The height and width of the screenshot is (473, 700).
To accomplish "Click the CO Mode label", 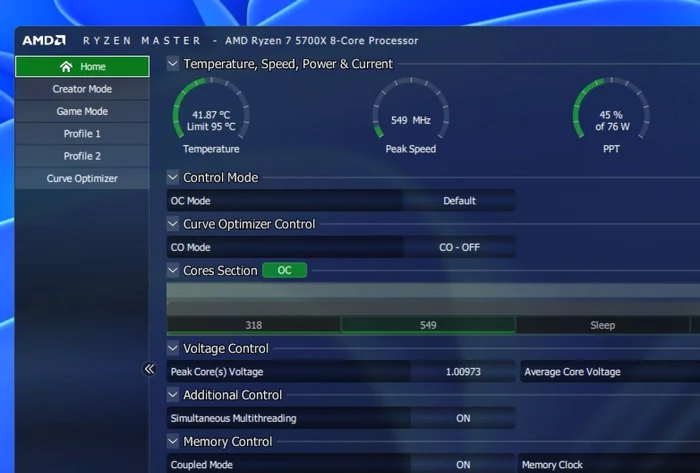I will (x=191, y=247).
